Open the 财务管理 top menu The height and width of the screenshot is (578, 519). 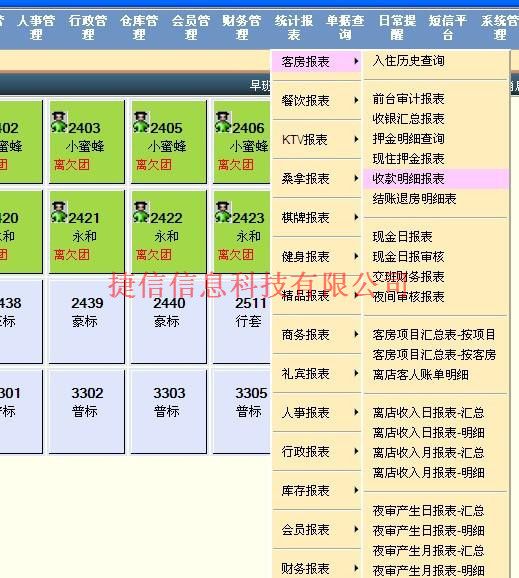(x=242, y=28)
